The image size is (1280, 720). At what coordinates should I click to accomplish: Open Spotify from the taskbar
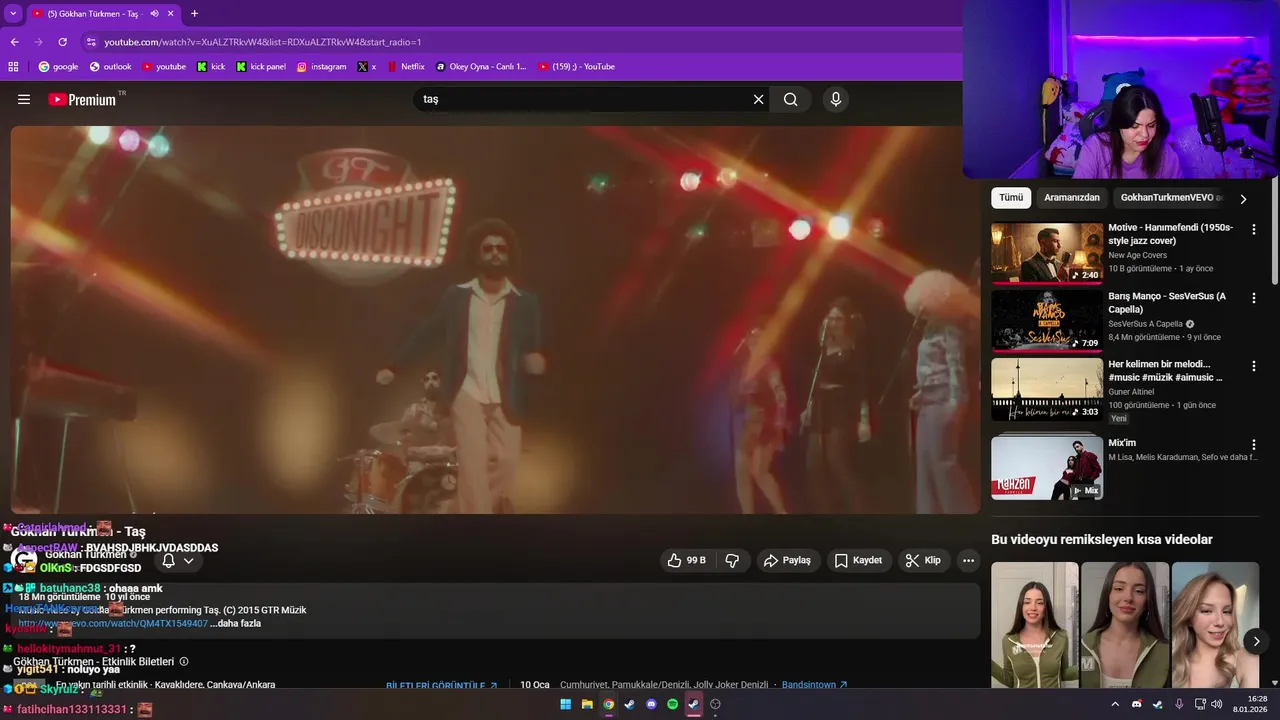point(673,704)
